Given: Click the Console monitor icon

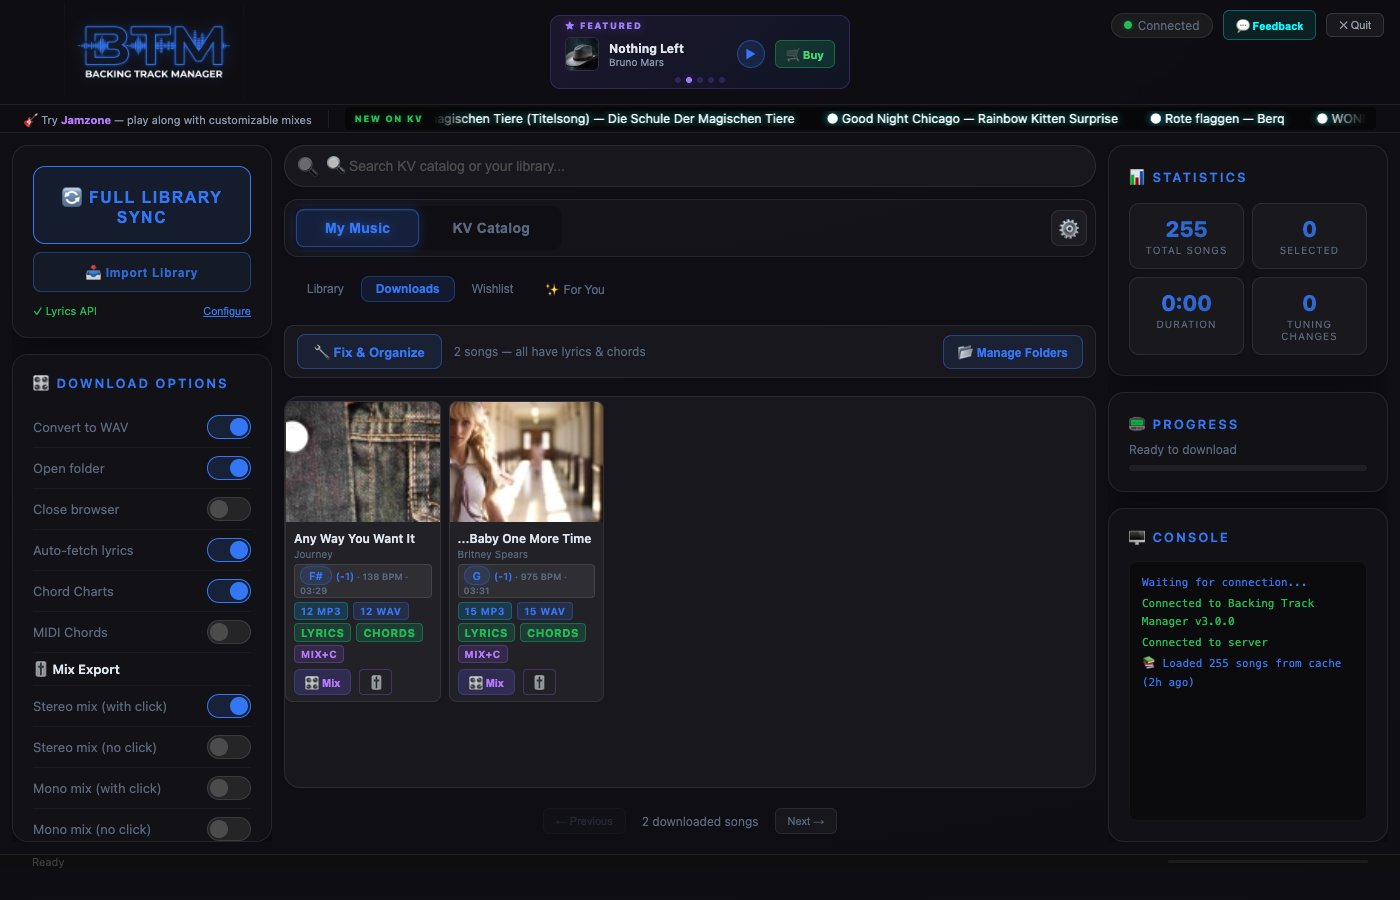Looking at the screenshot, I should tap(1137, 537).
